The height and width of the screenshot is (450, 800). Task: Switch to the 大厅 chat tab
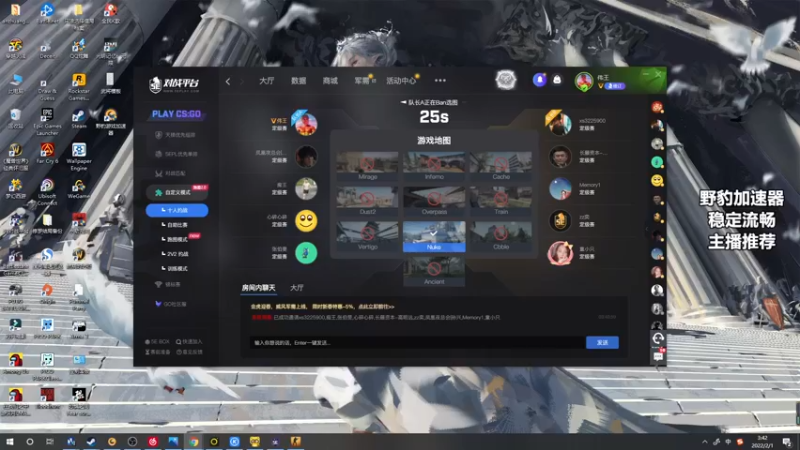pyautogui.click(x=296, y=288)
